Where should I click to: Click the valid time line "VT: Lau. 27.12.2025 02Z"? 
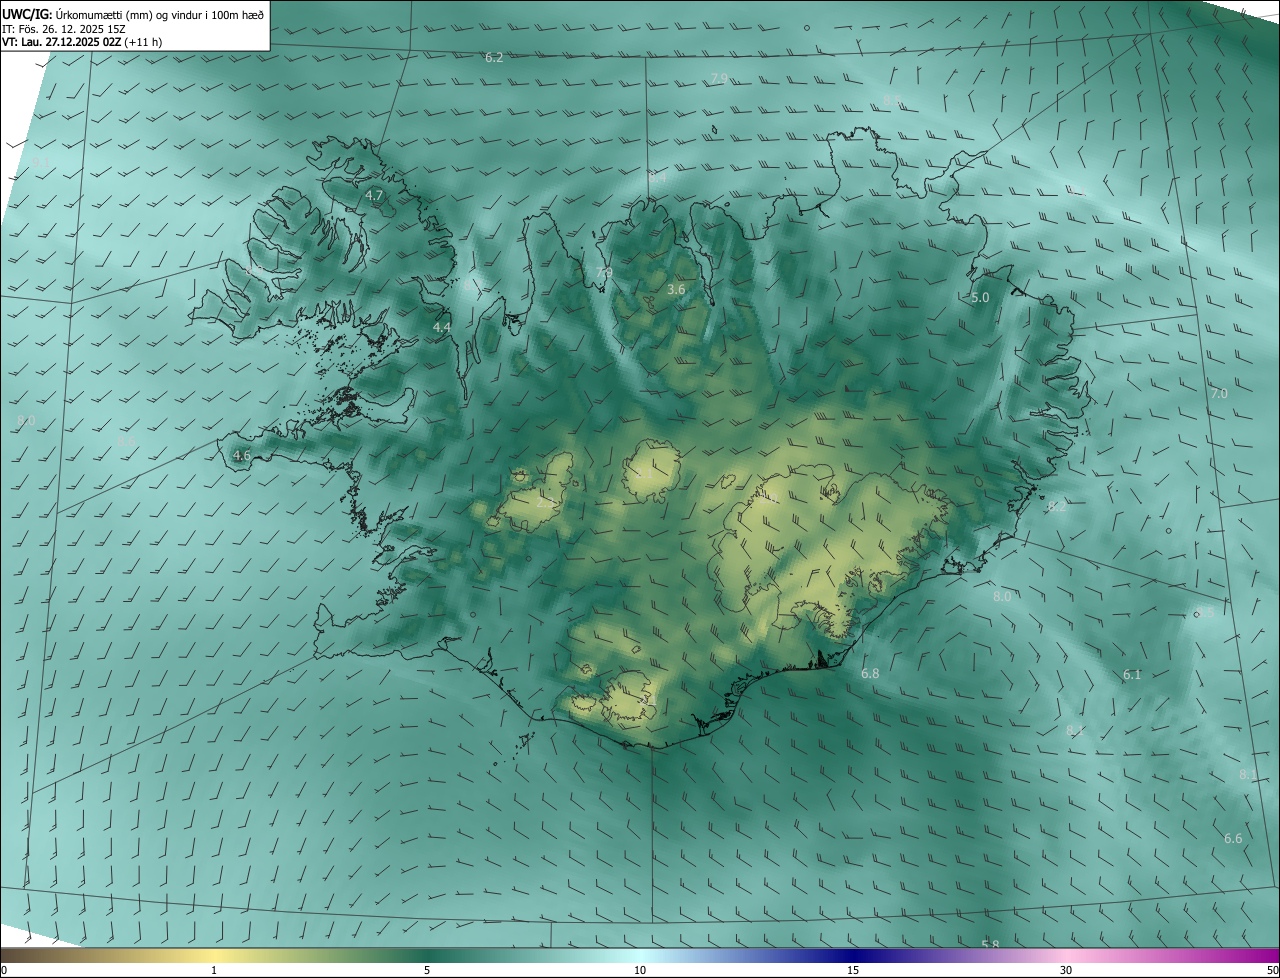coord(62,43)
